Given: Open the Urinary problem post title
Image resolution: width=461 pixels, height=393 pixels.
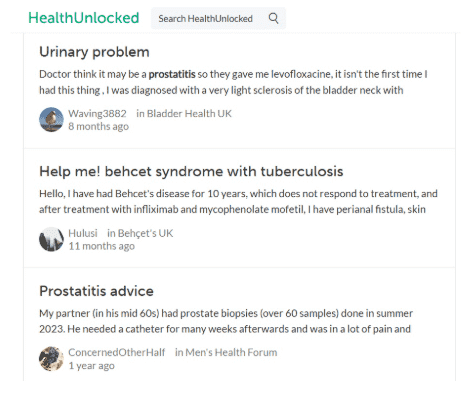Looking at the screenshot, I should point(94,52).
